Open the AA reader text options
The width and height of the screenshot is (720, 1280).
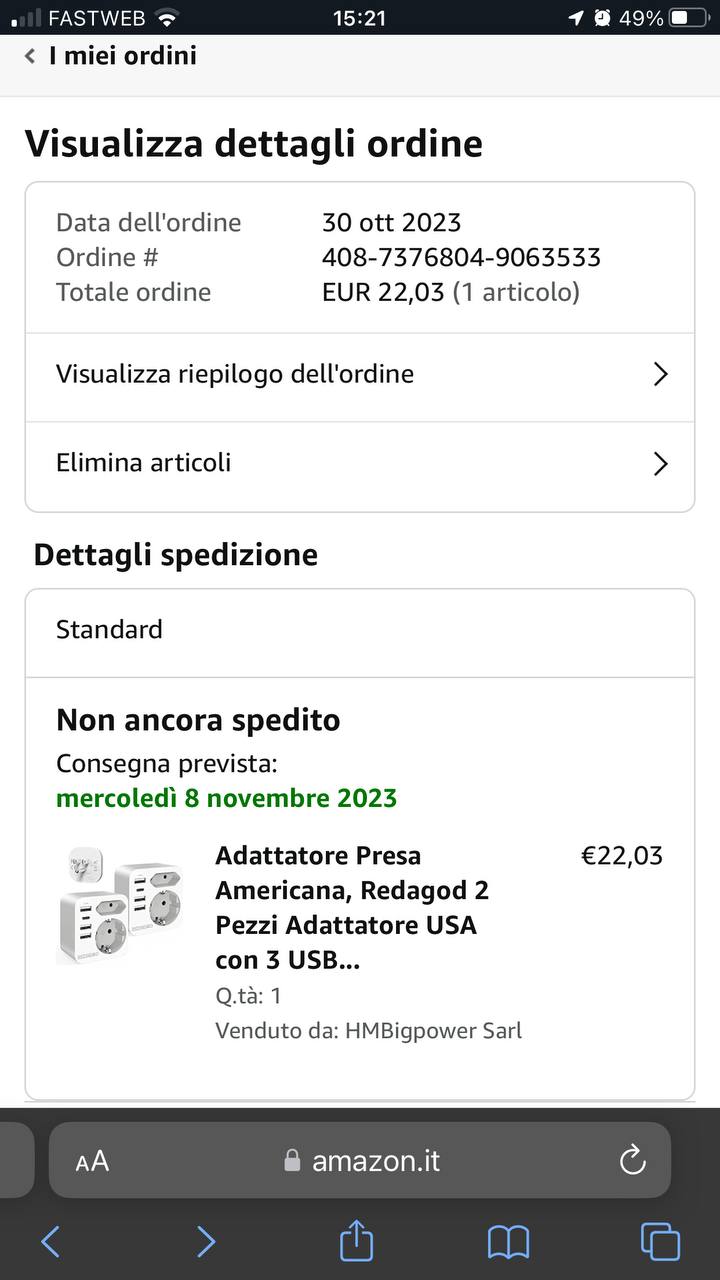[x=92, y=1161]
